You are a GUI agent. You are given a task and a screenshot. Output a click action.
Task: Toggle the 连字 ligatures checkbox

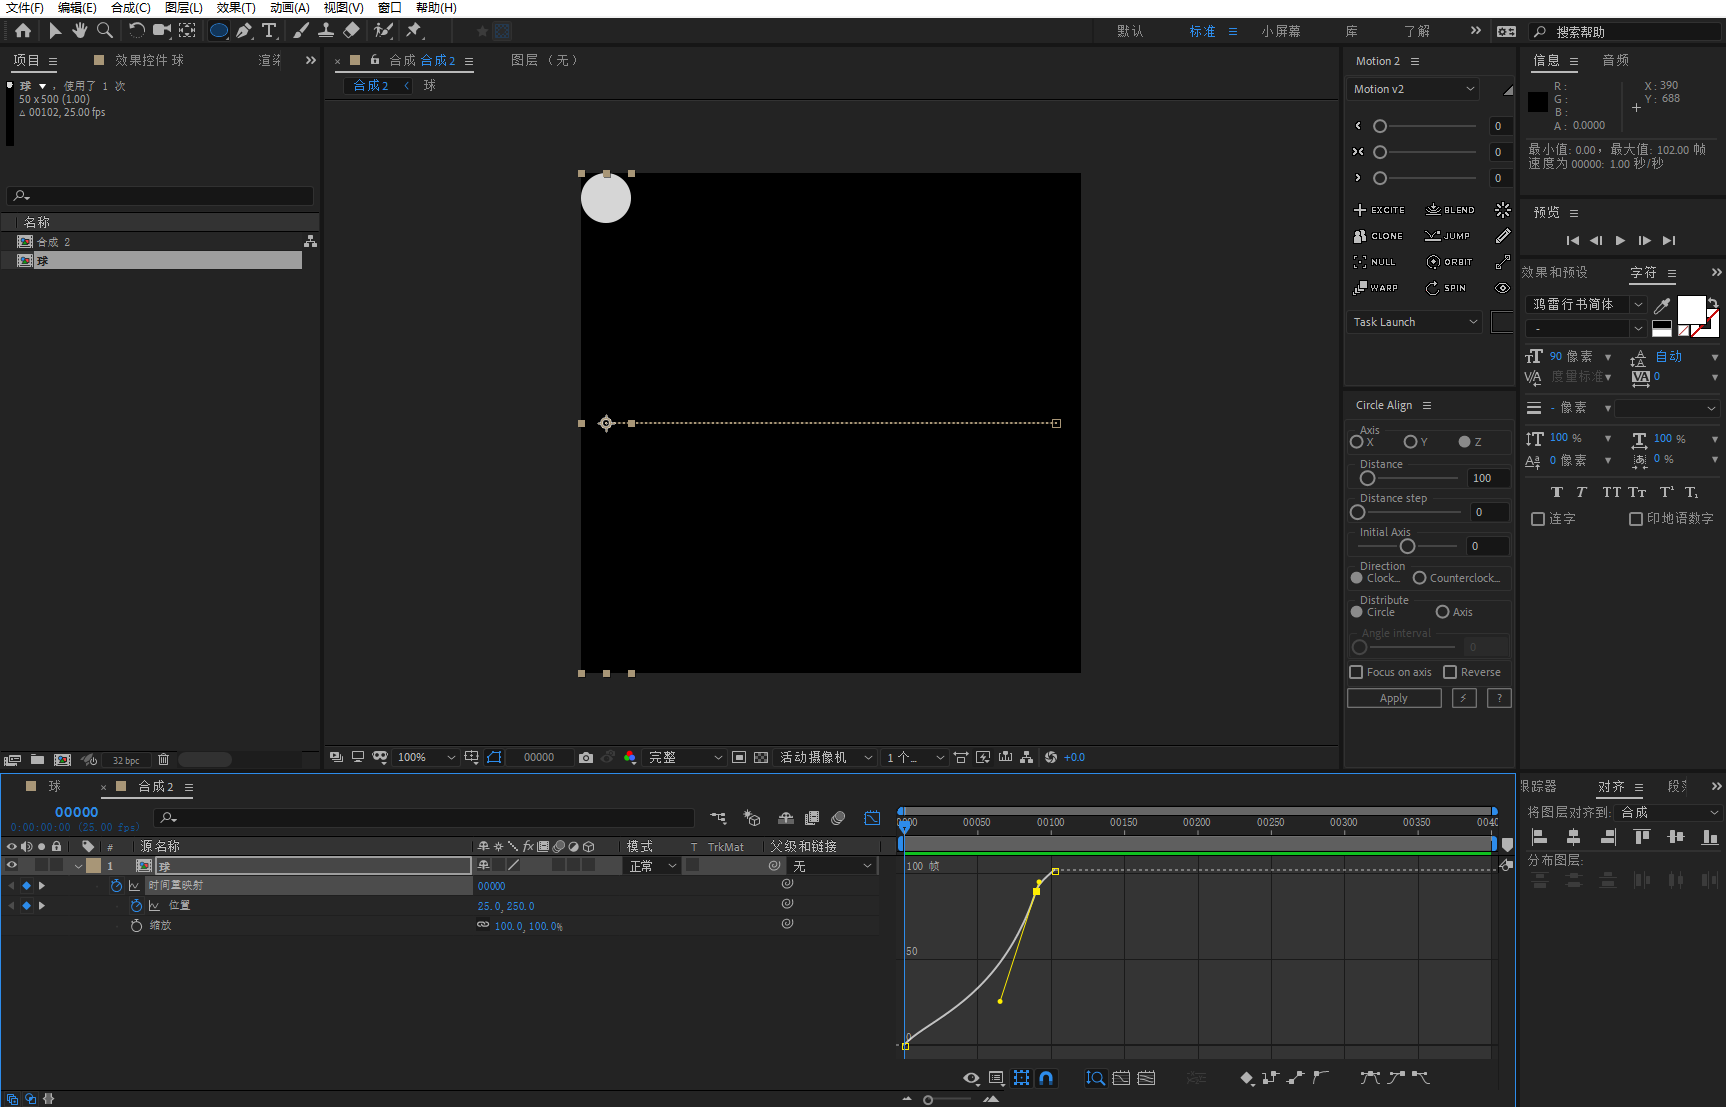tap(1538, 519)
